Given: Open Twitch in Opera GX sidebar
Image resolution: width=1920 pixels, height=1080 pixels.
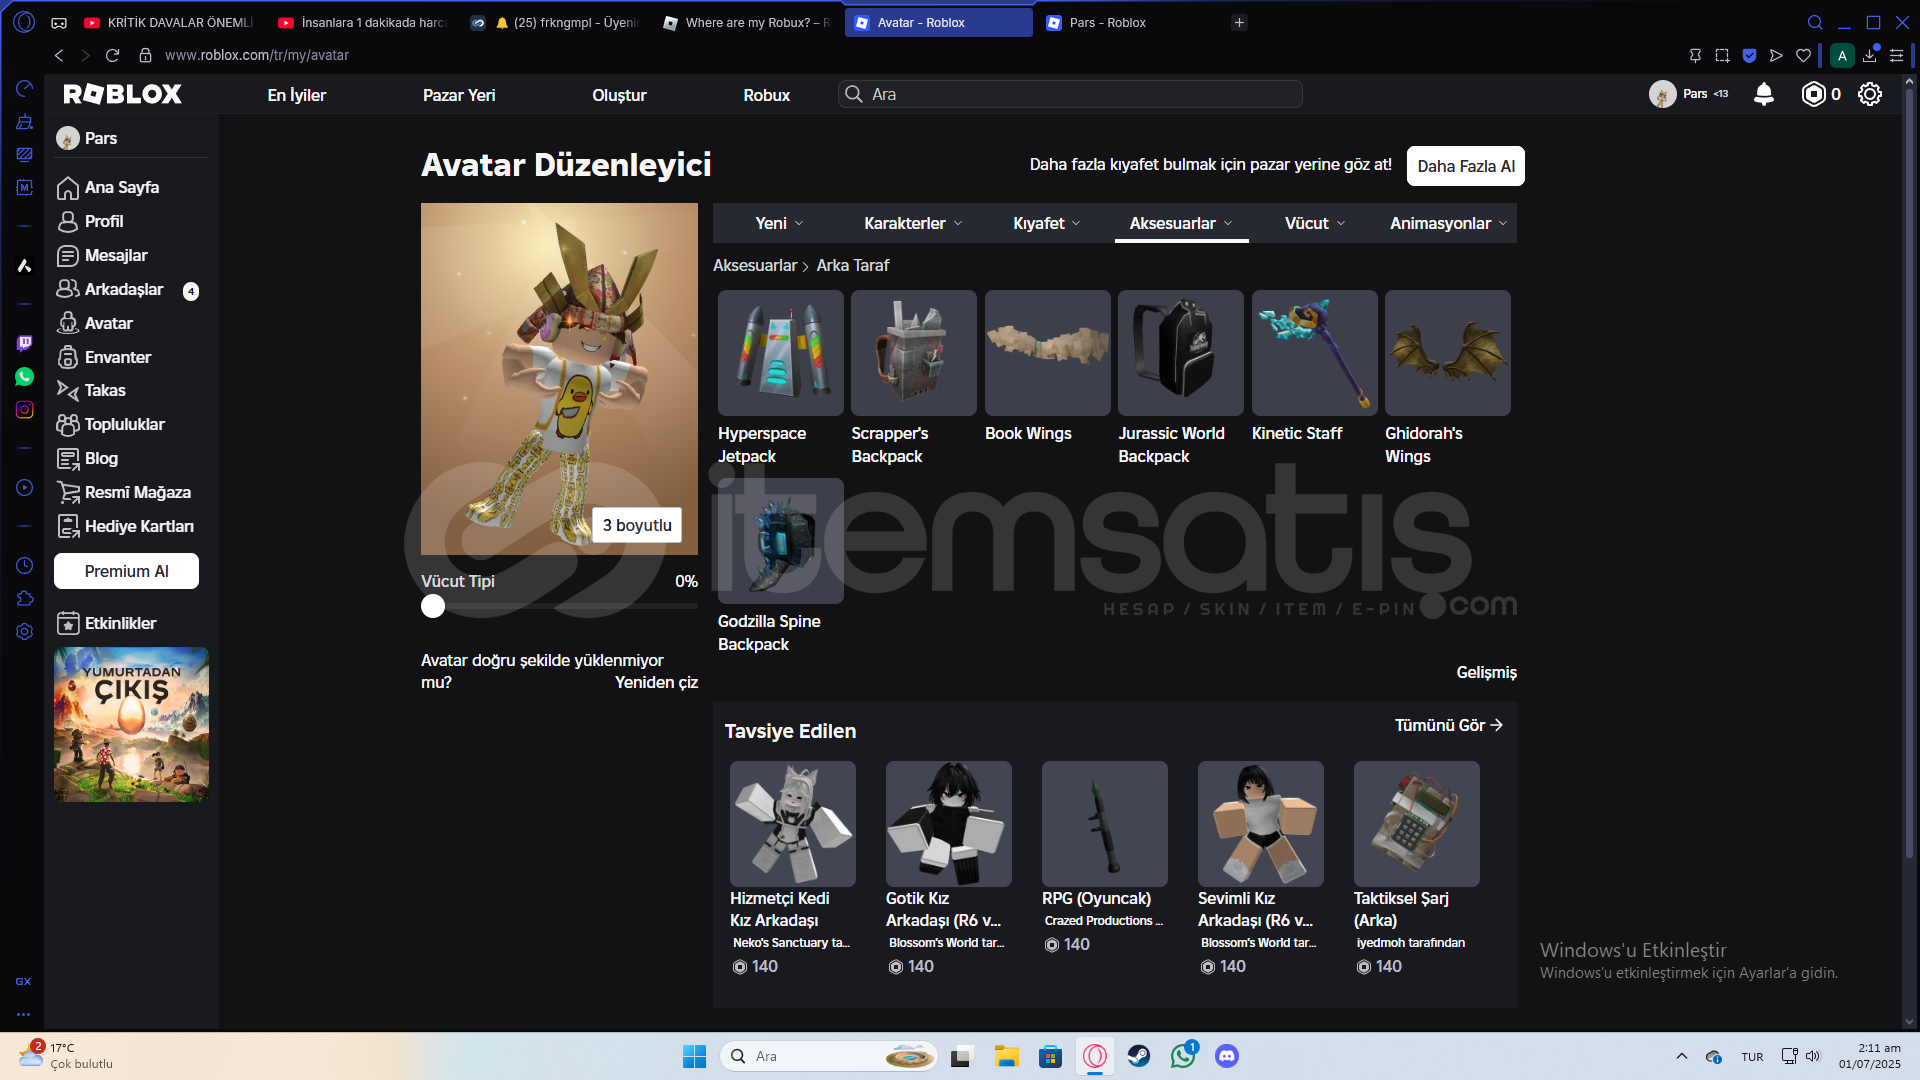Looking at the screenshot, I should 25,343.
